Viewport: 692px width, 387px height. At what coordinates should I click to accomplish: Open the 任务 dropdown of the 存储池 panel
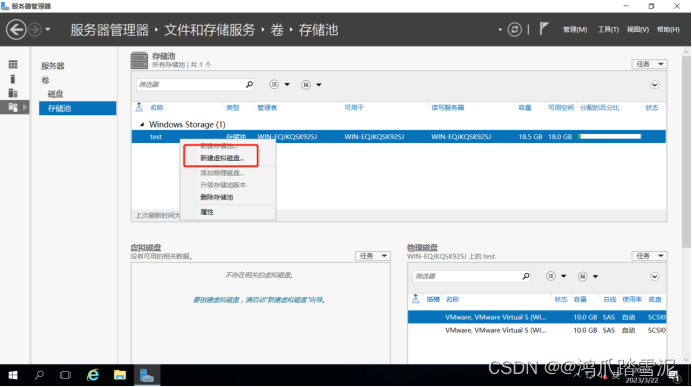pos(649,64)
